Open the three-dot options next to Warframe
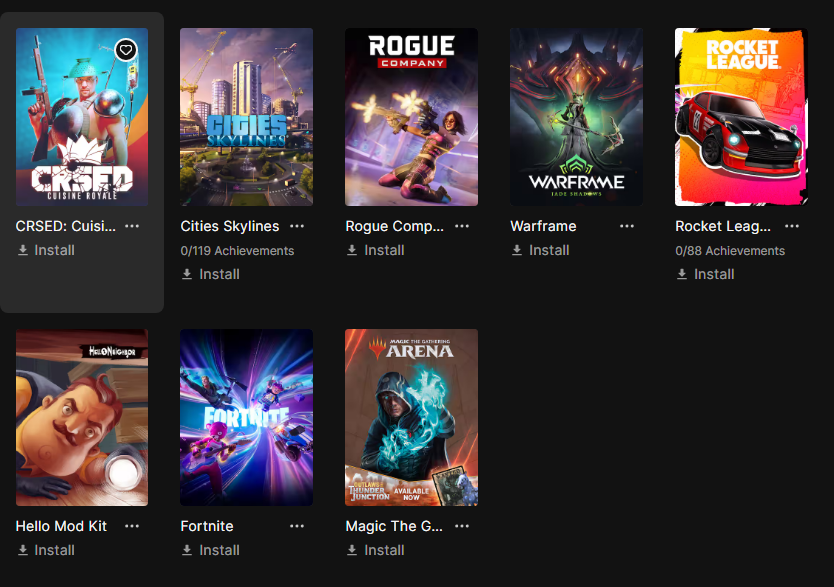The image size is (834, 587). pyautogui.click(x=627, y=226)
